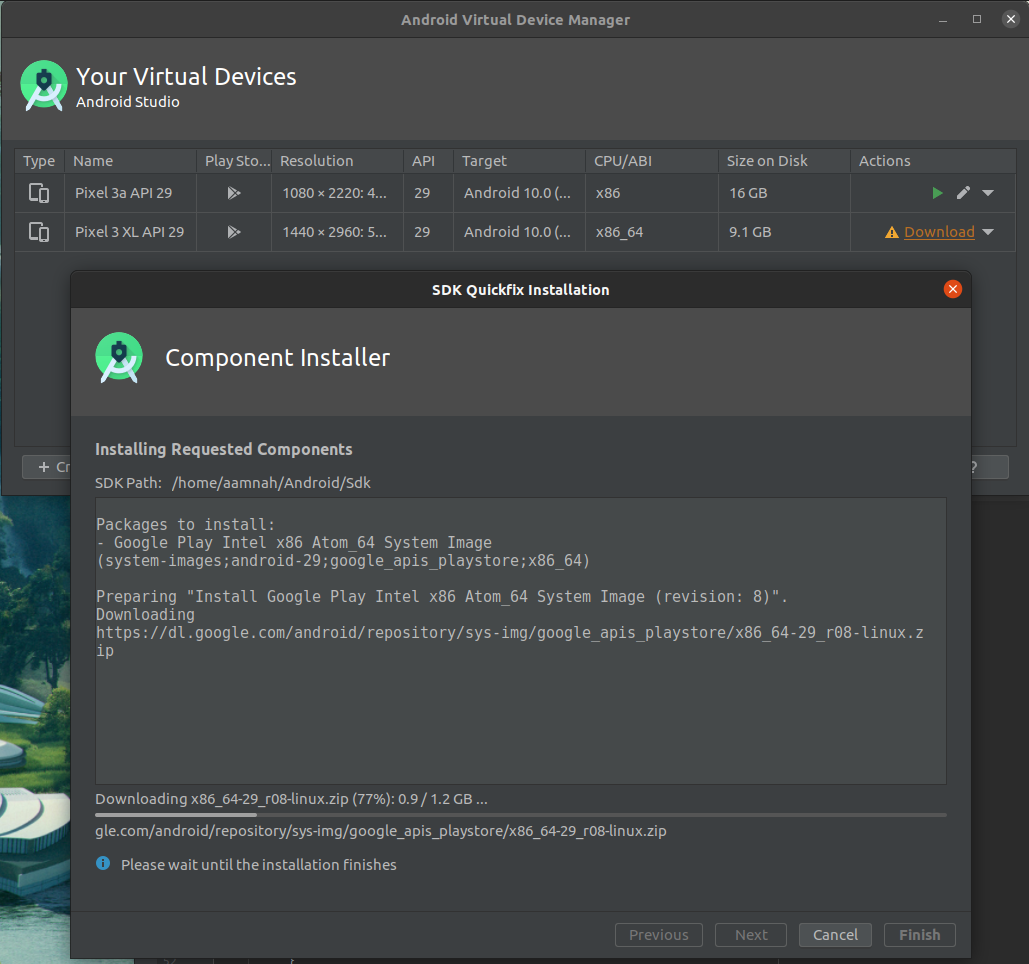Launch the Pixel 3a API 29 emulator
Viewport: 1029px width, 964px height.
tap(937, 193)
